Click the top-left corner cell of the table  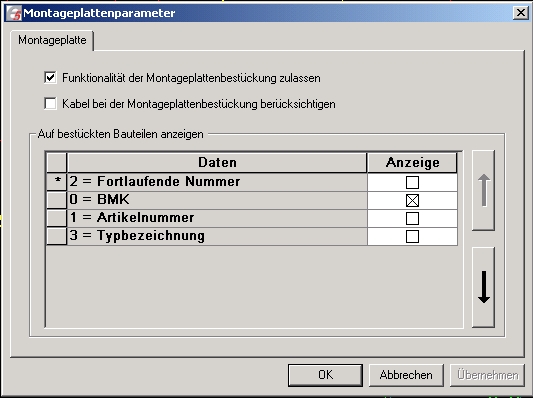[56, 162]
